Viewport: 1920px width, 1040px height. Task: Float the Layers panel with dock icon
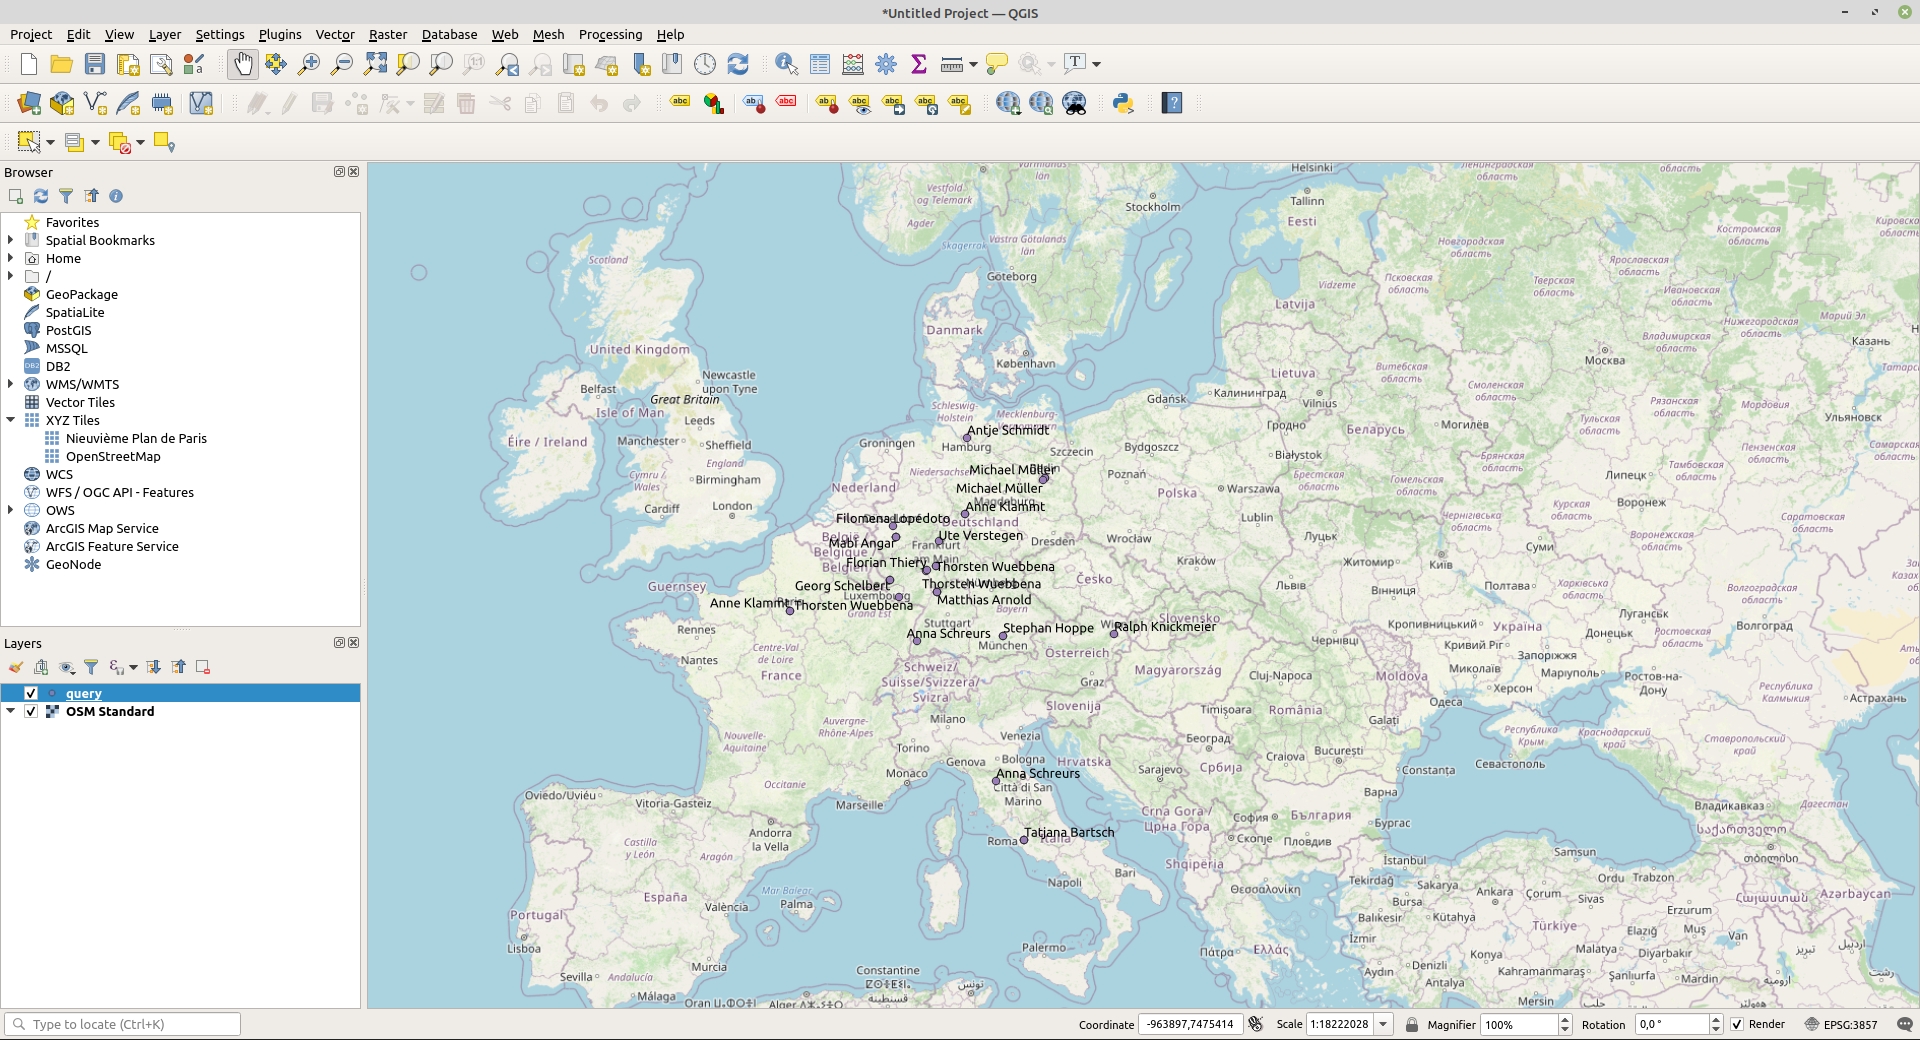(x=339, y=643)
